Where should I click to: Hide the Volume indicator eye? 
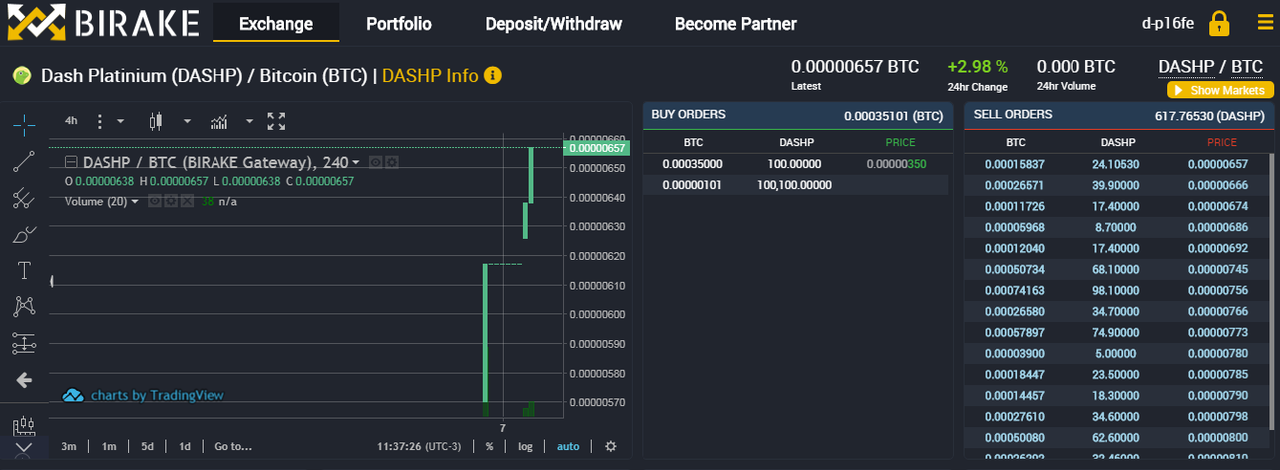click(x=155, y=201)
